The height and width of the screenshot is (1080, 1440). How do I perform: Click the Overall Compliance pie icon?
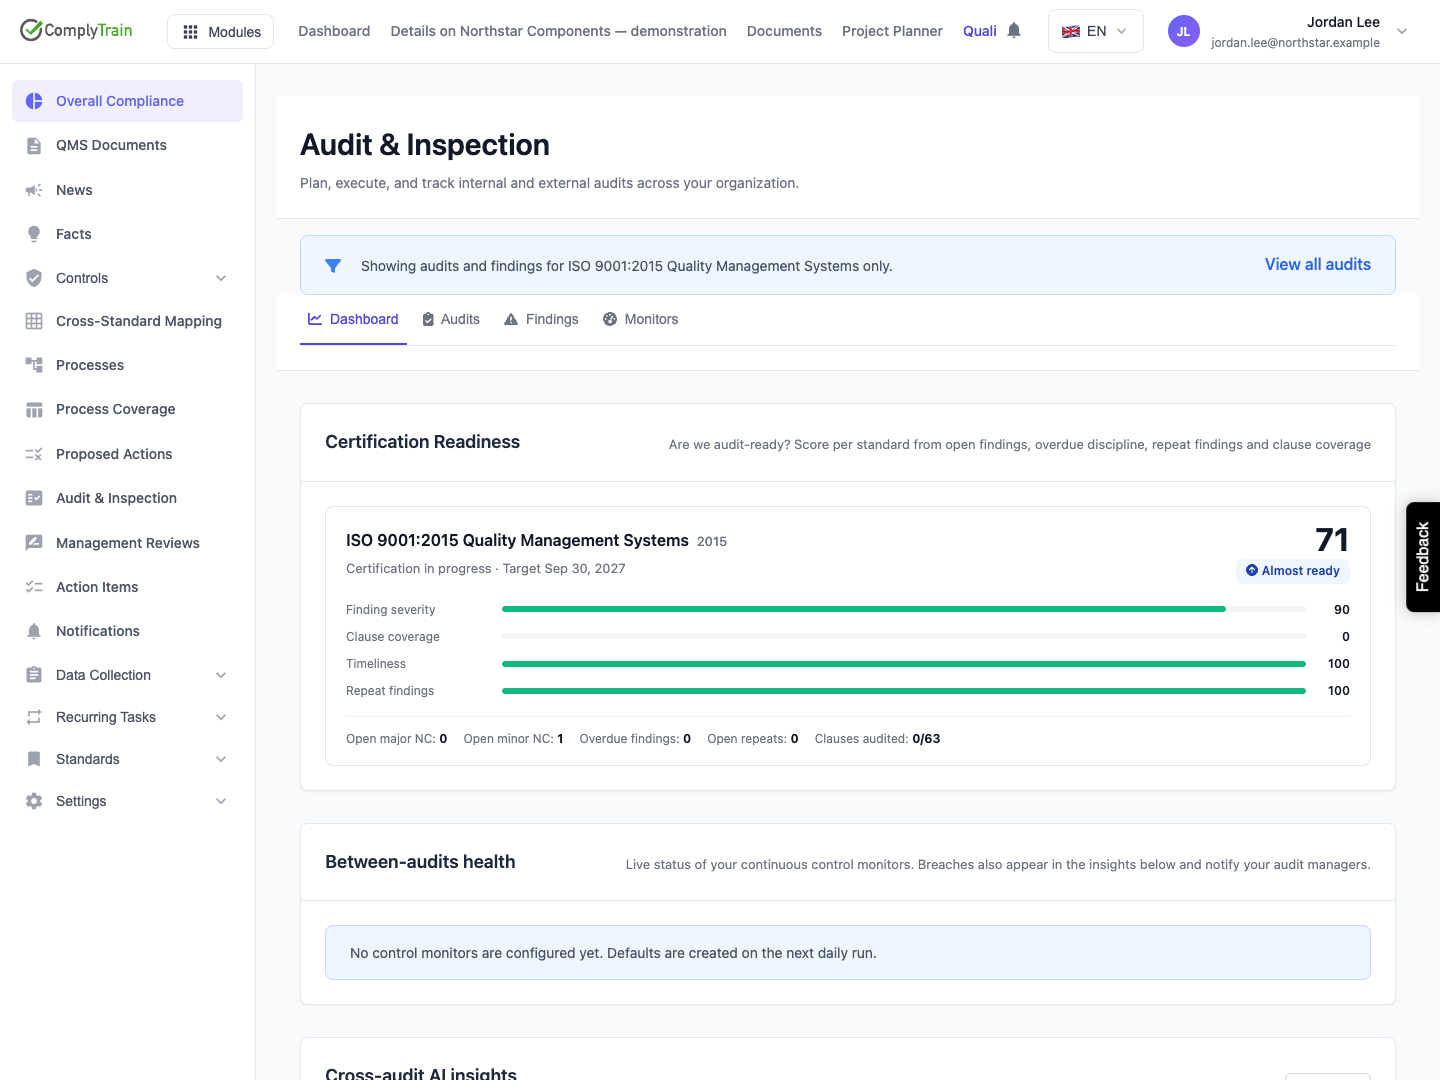click(x=34, y=101)
